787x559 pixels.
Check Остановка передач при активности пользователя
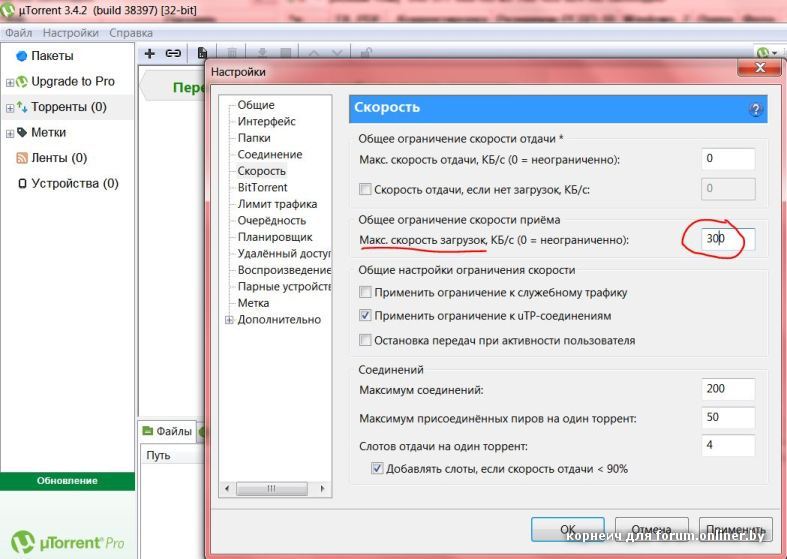tap(365, 340)
